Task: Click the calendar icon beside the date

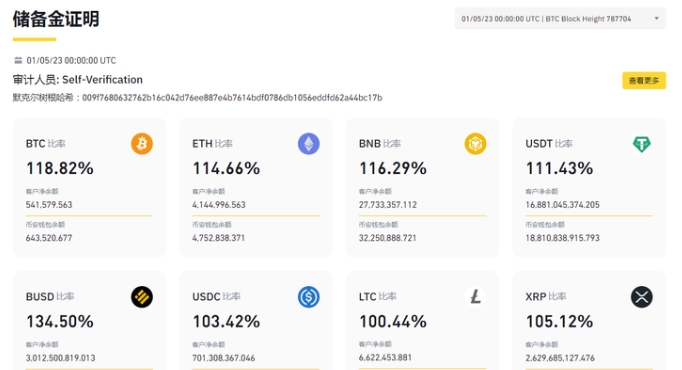Action: tap(18, 60)
